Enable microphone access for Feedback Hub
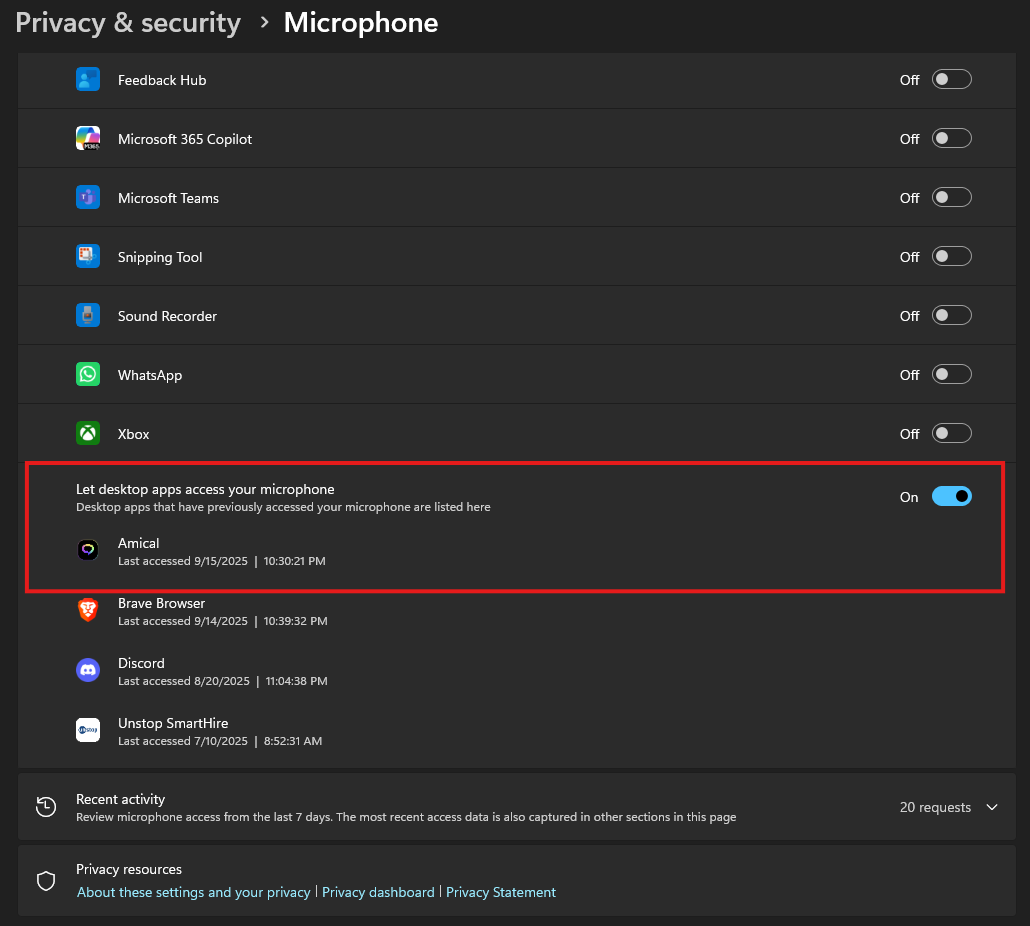The height and width of the screenshot is (926, 1030). [x=951, y=78]
